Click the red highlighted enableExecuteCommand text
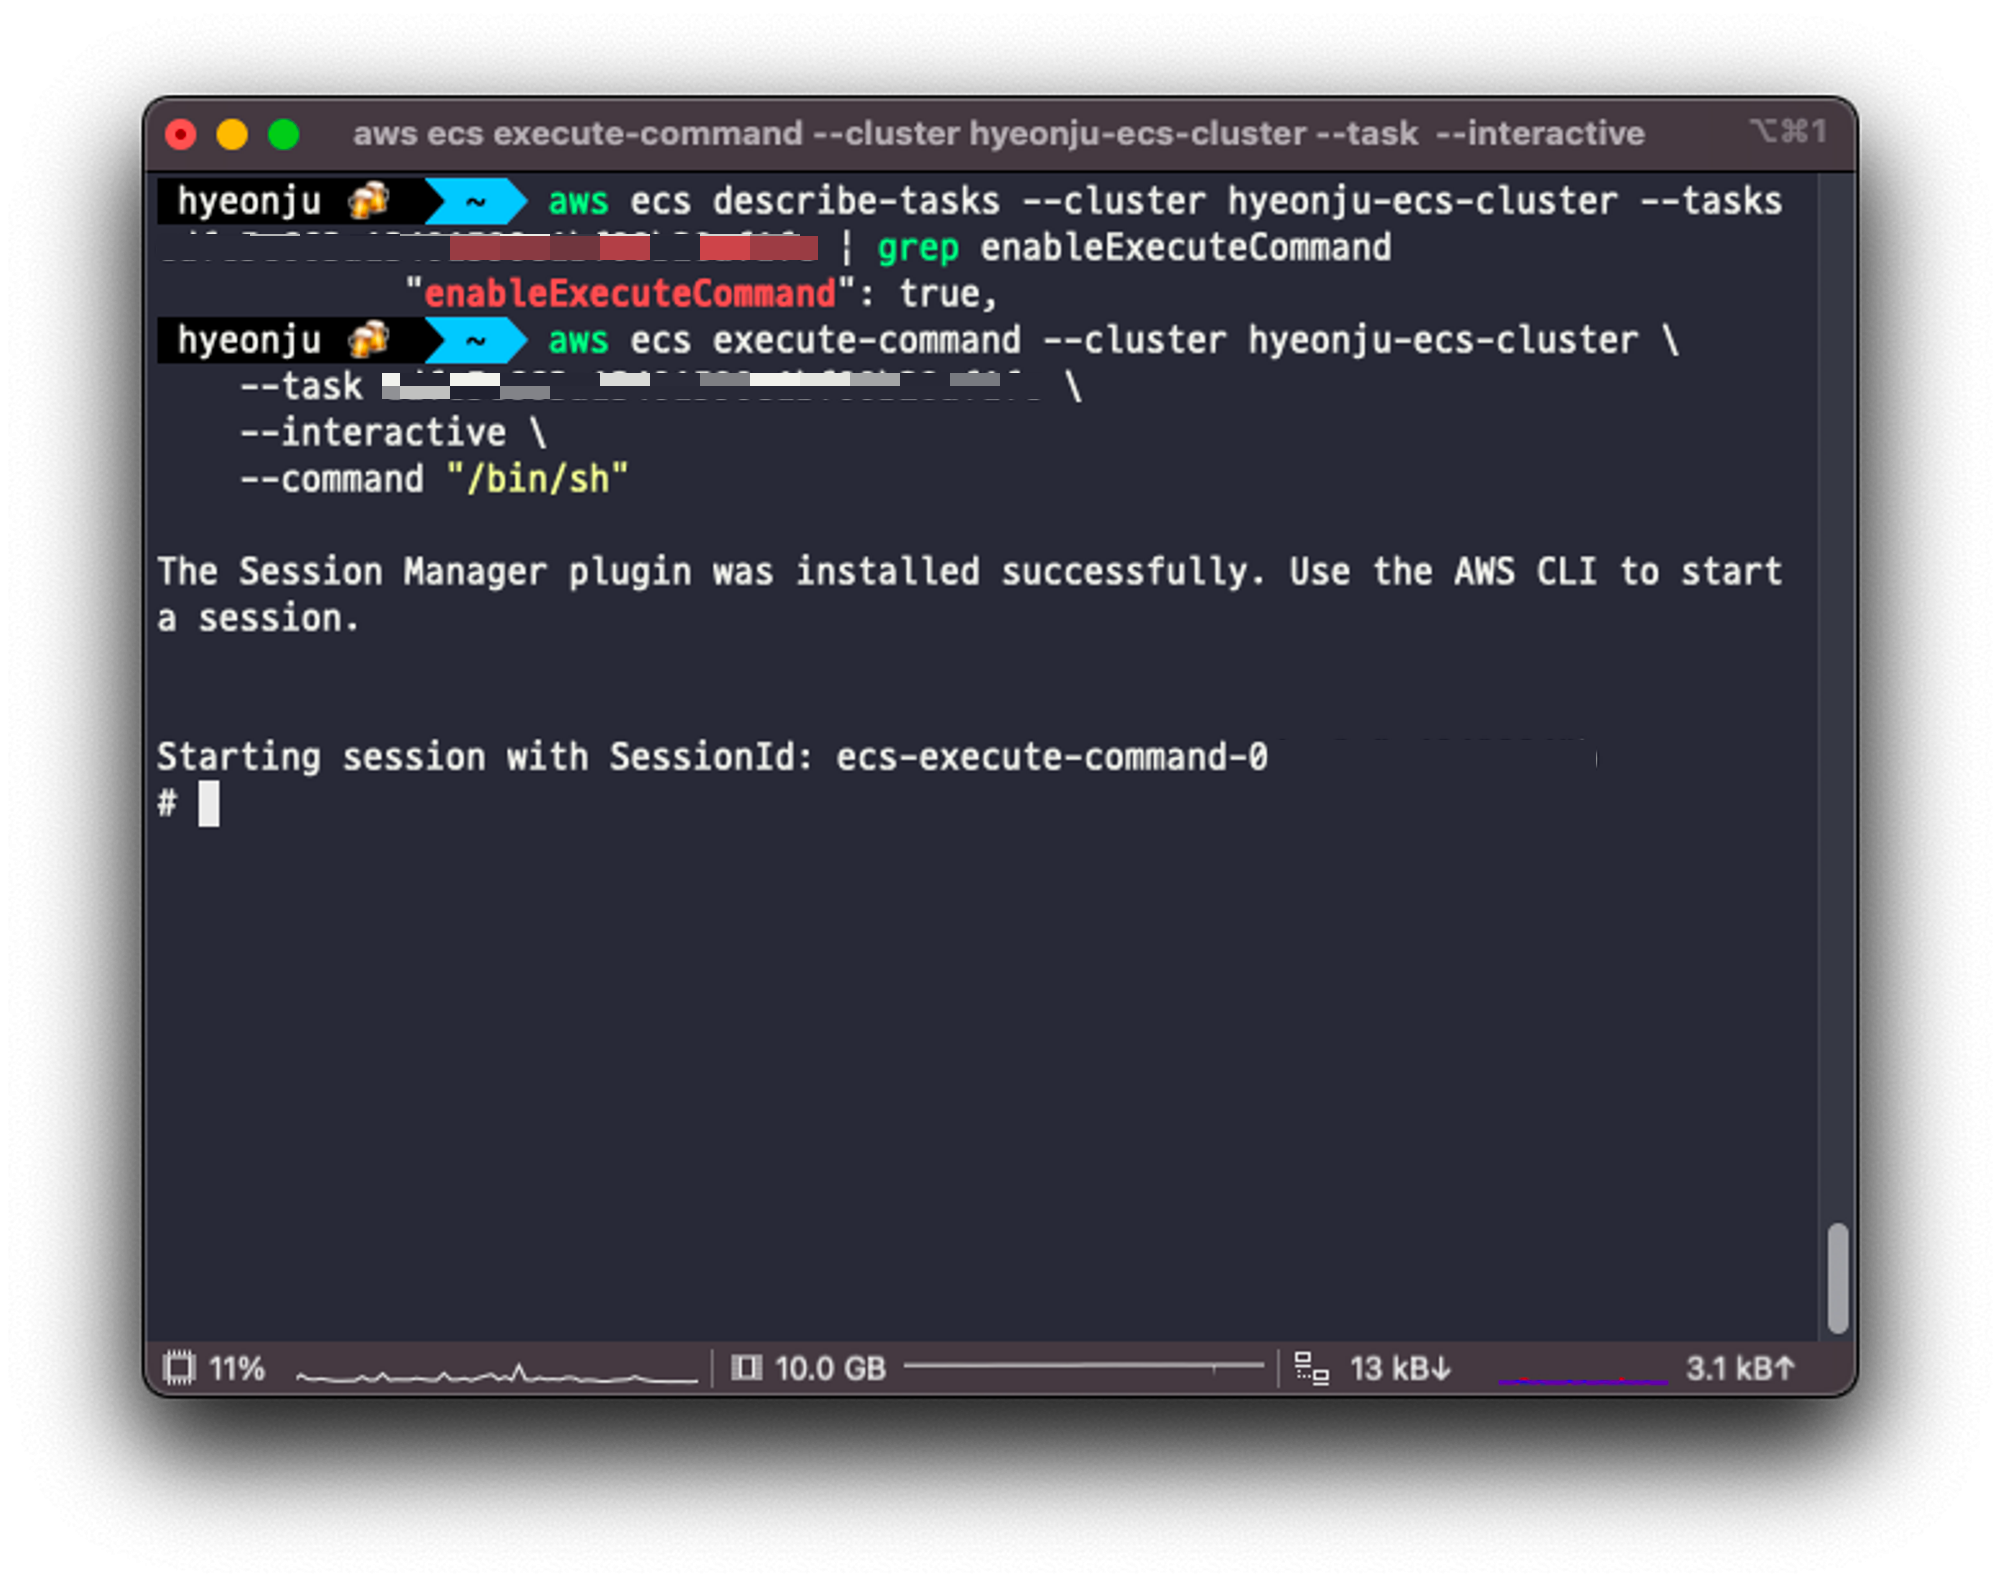This screenshot has width=2000, height=1586. click(630, 294)
